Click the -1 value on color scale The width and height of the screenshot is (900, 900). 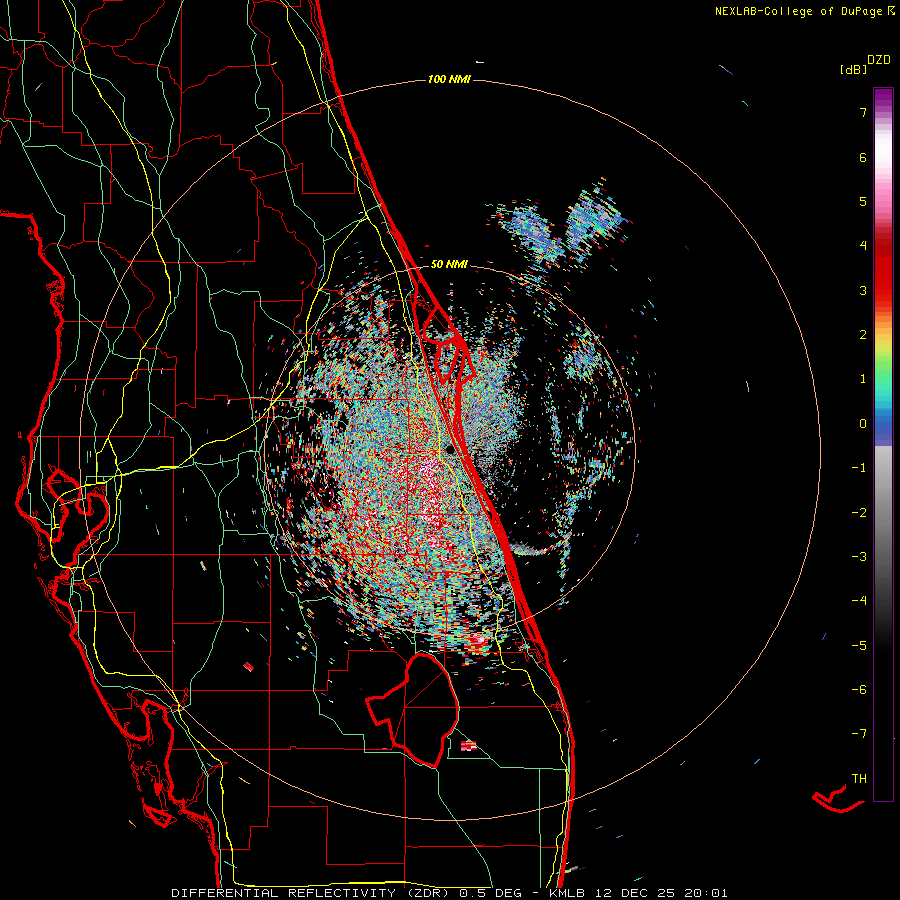859,468
